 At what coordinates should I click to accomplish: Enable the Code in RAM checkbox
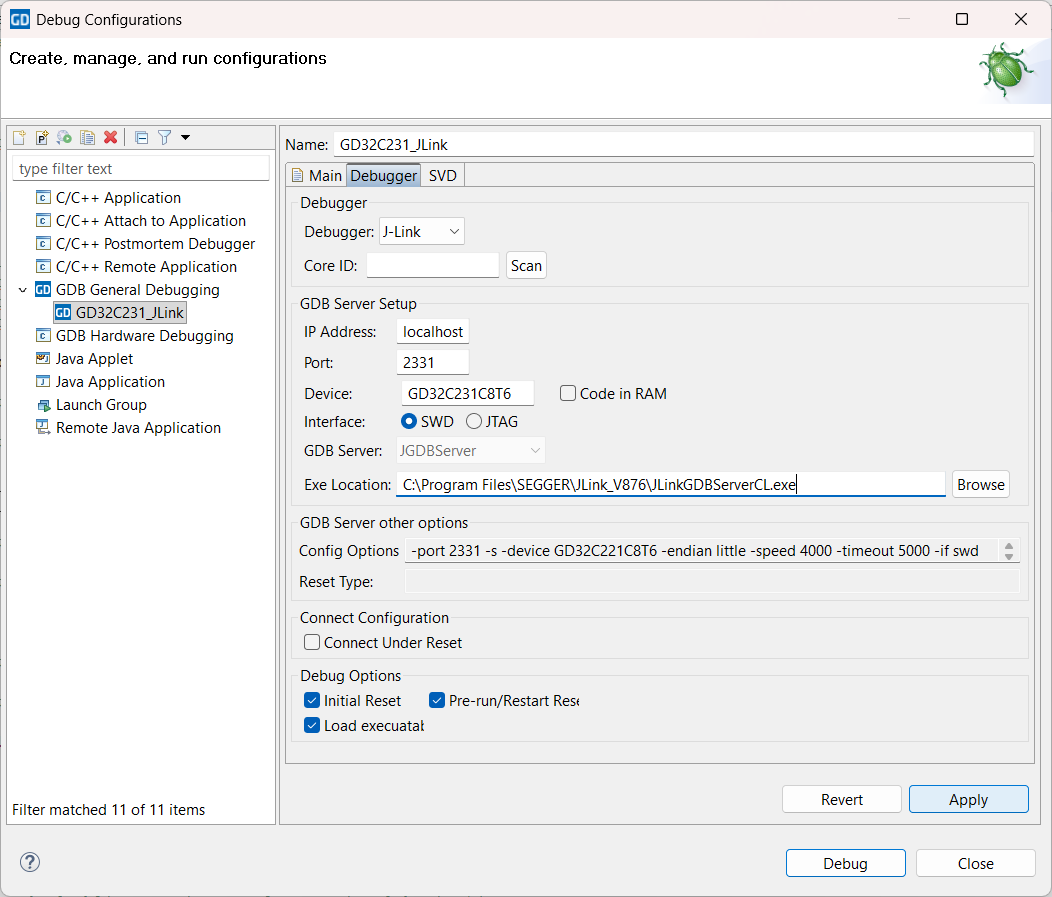[568, 394]
